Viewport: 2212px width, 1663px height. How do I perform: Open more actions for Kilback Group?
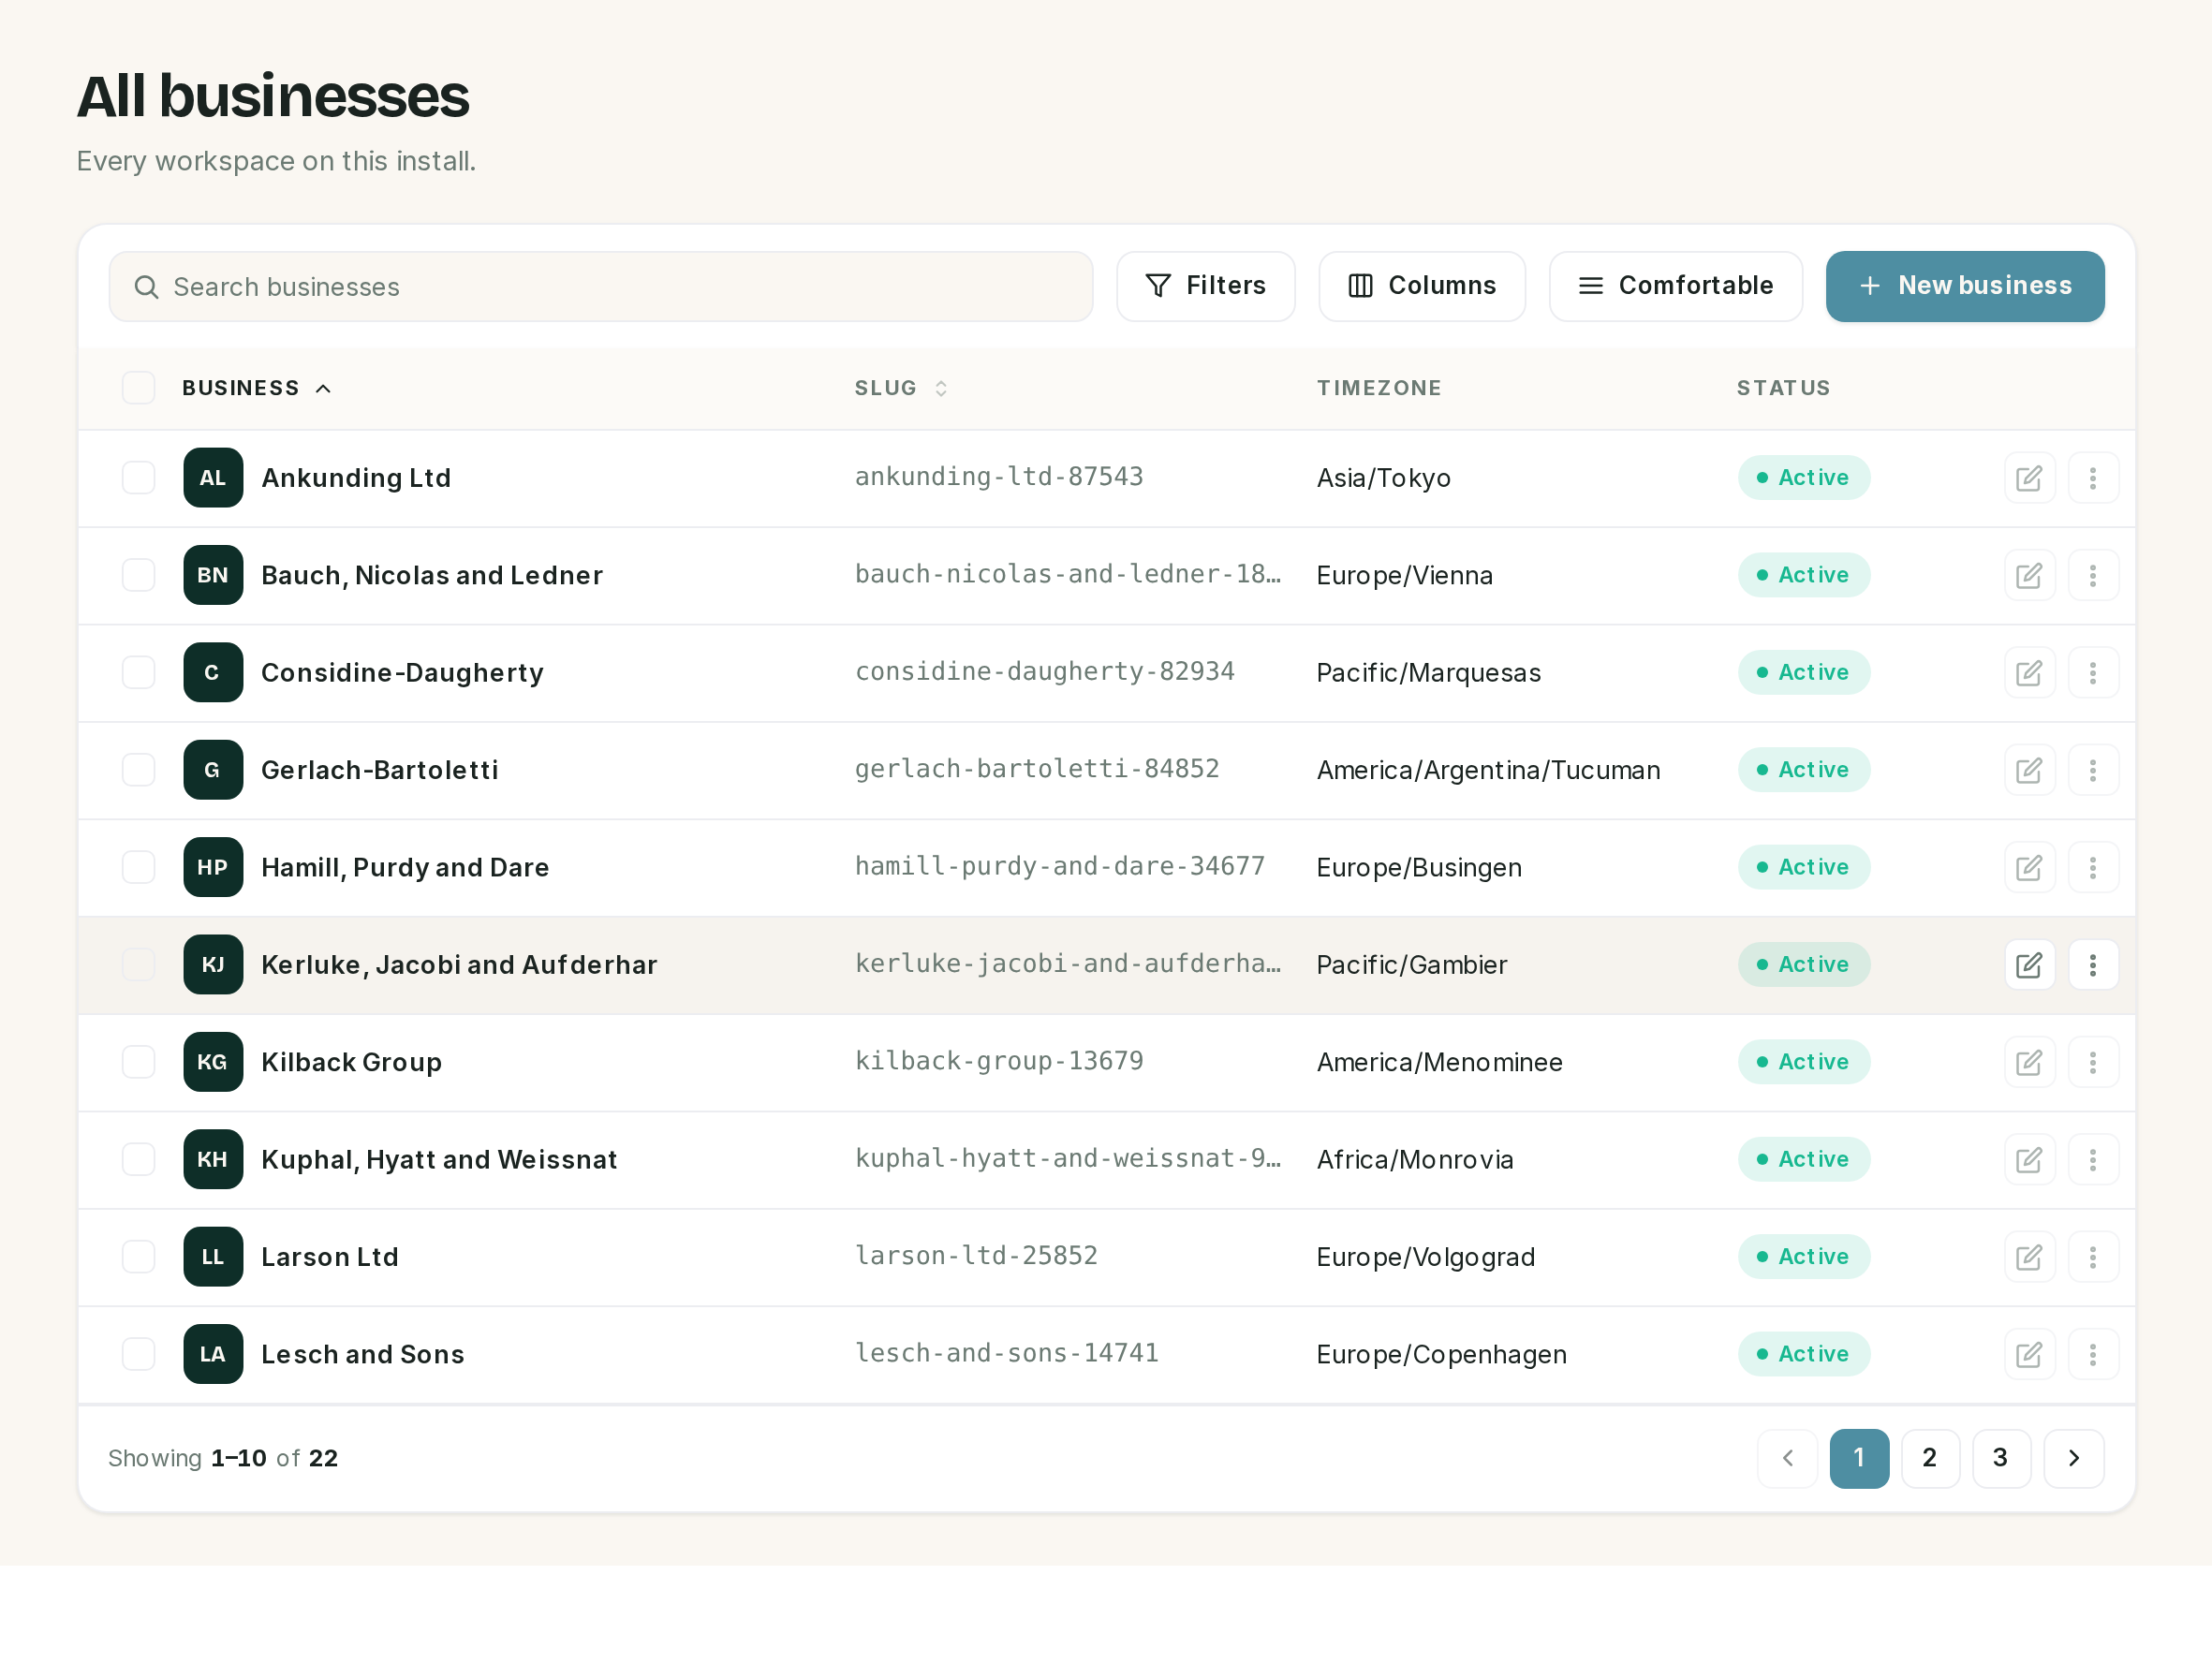[x=2092, y=1062]
